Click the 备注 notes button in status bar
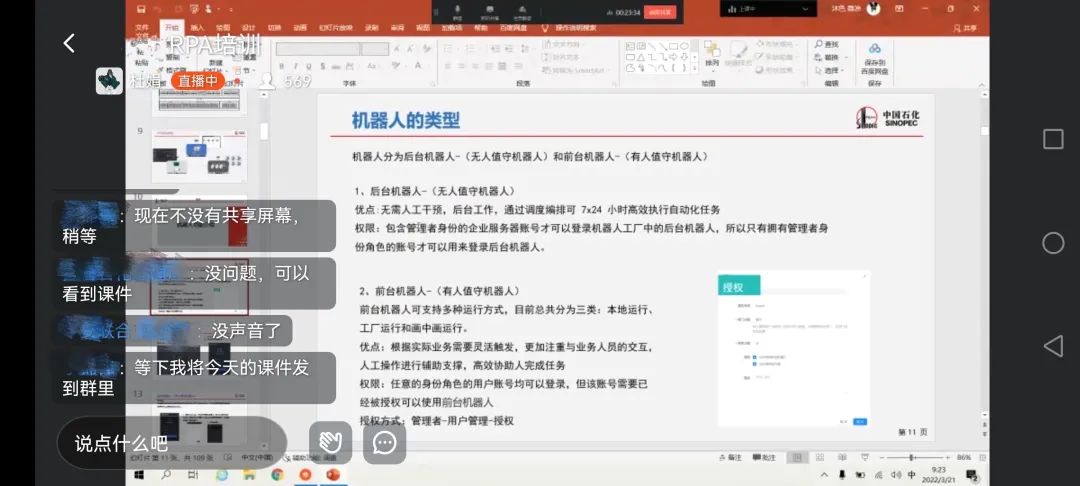1080x486 pixels. point(733,458)
